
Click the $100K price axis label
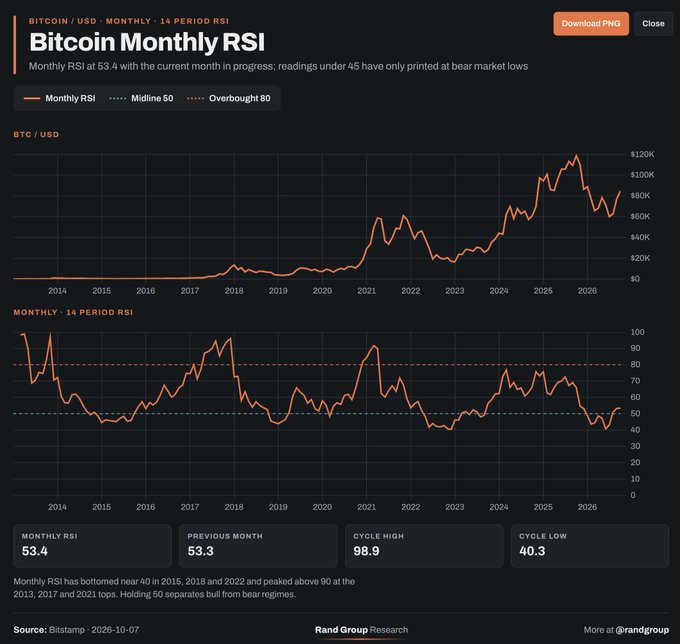pyautogui.click(x=642, y=175)
